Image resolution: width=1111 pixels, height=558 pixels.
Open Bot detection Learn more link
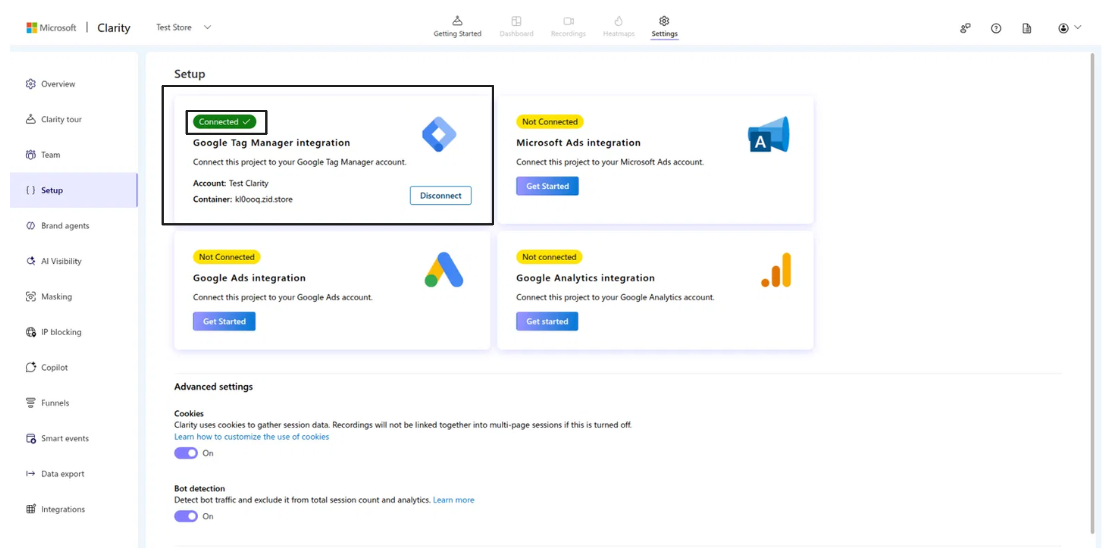tap(453, 500)
